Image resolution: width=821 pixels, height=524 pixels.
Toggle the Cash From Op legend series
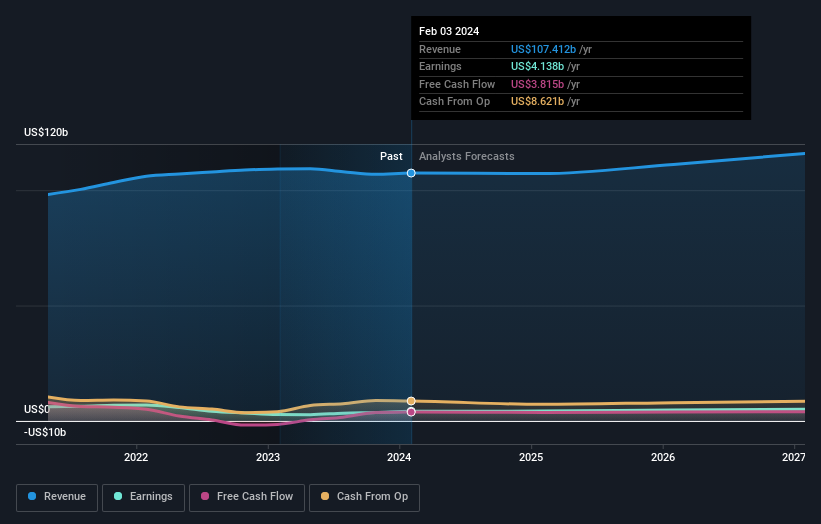(364, 497)
